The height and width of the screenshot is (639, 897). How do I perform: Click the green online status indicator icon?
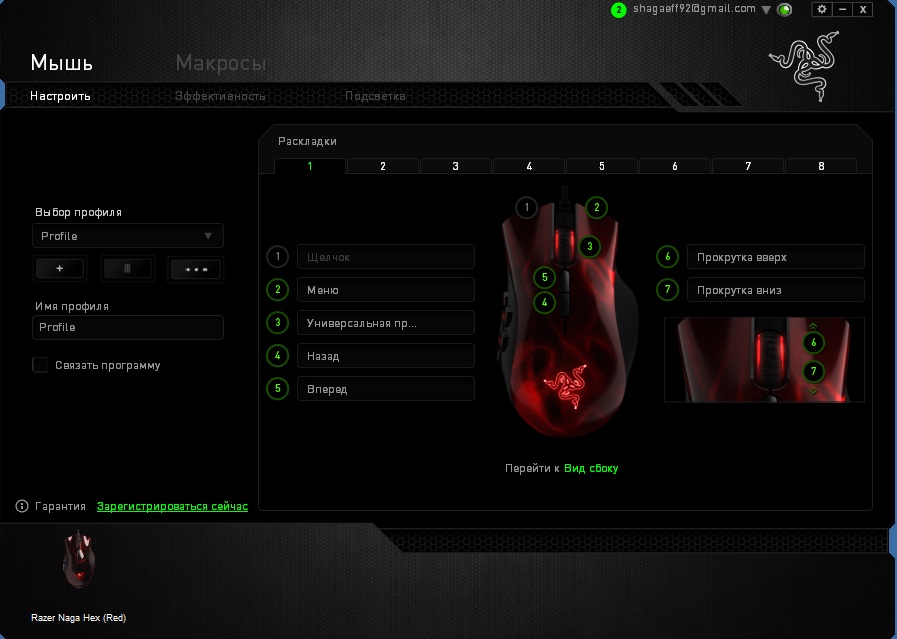[x=785, y=10]
